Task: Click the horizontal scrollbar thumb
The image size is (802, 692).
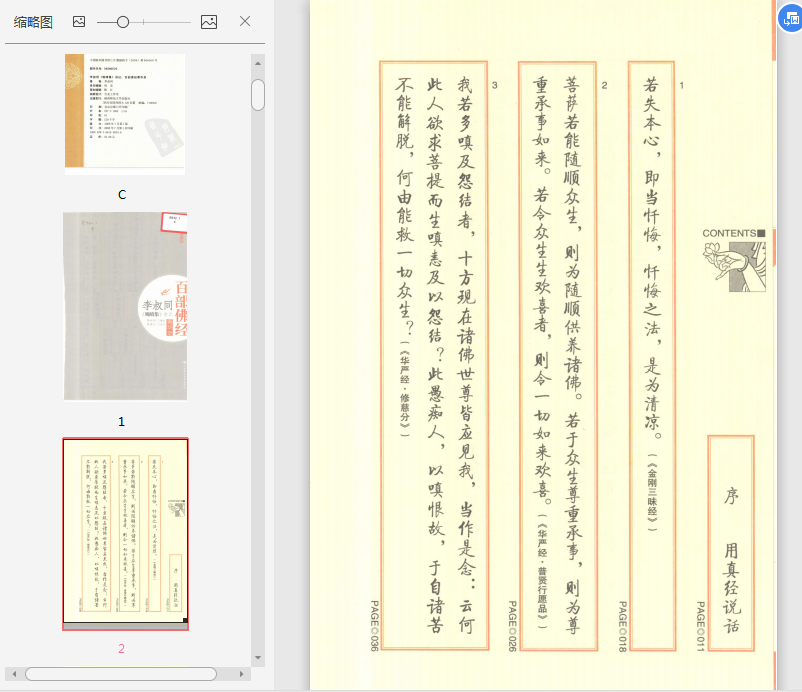Action: (121, 674)
